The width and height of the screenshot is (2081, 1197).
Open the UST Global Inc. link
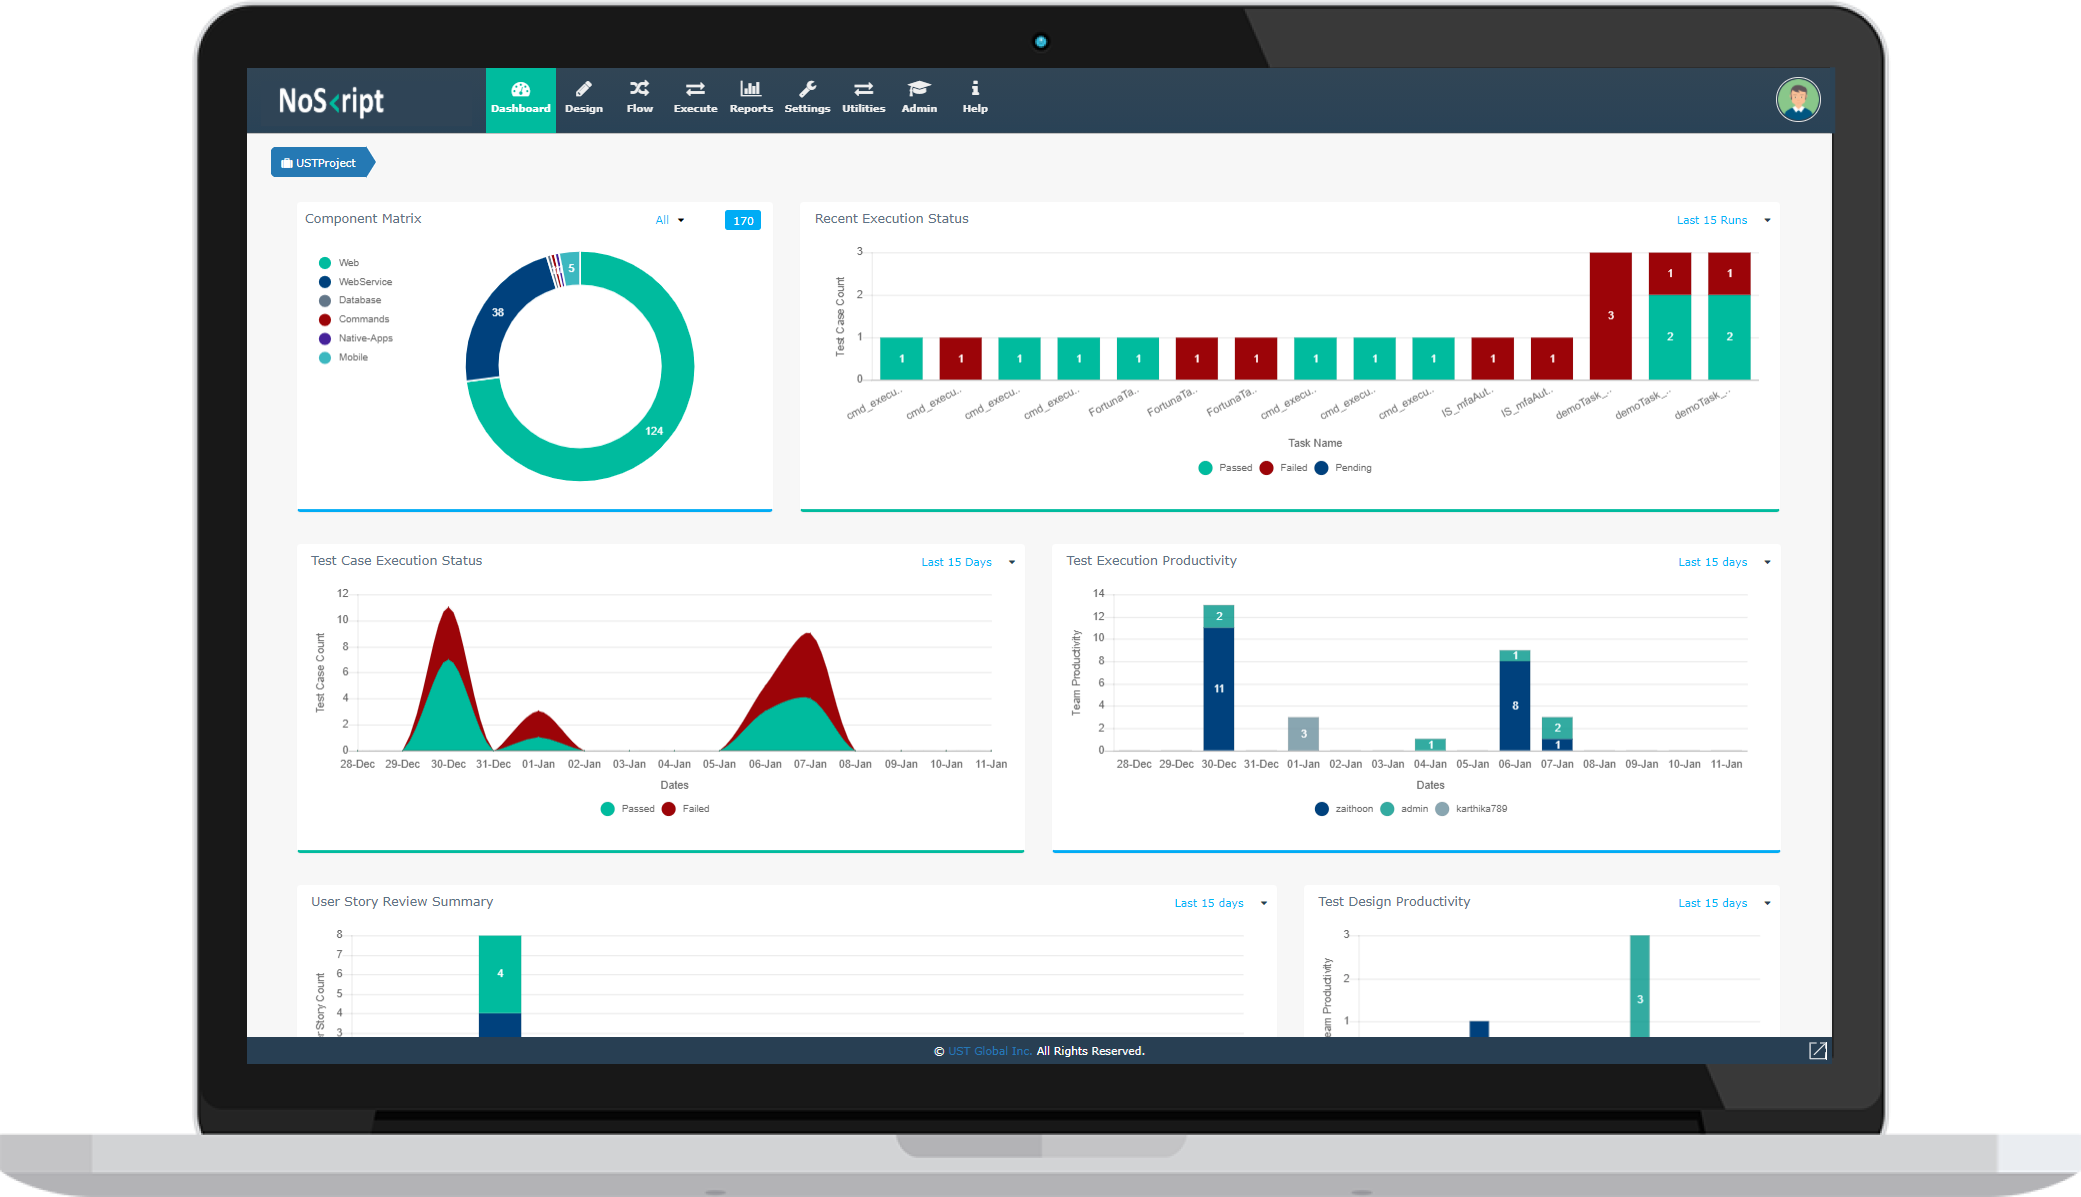[989, 1051]
